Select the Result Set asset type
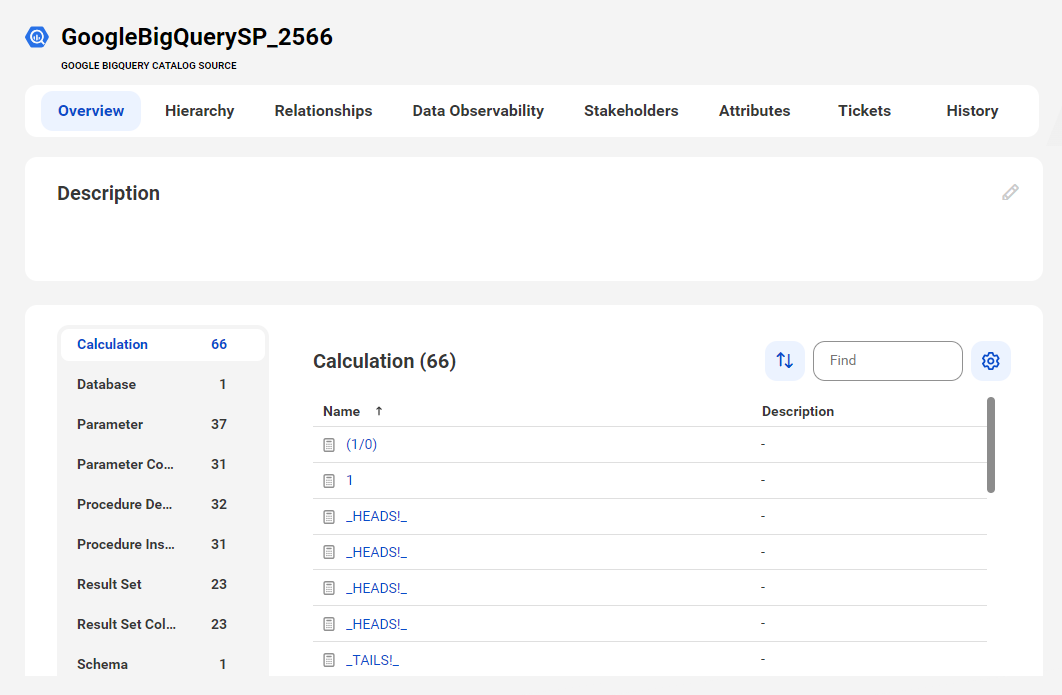 [163, 584]
